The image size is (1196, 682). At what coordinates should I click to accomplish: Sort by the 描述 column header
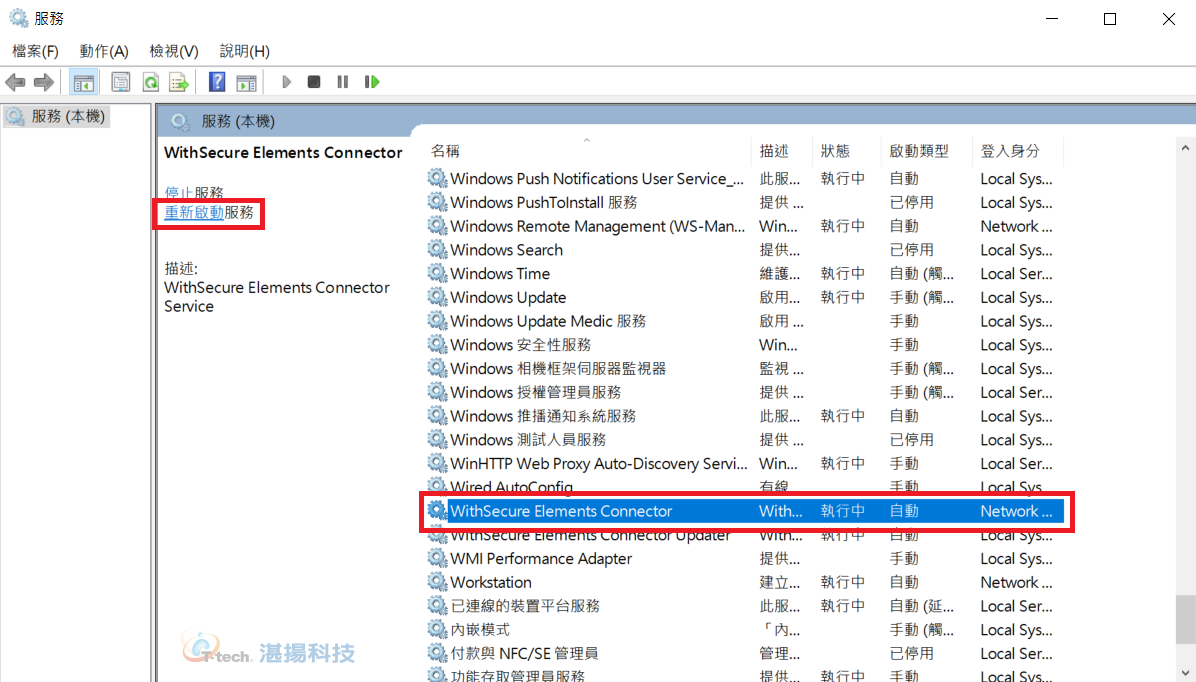tap(774, 151)
